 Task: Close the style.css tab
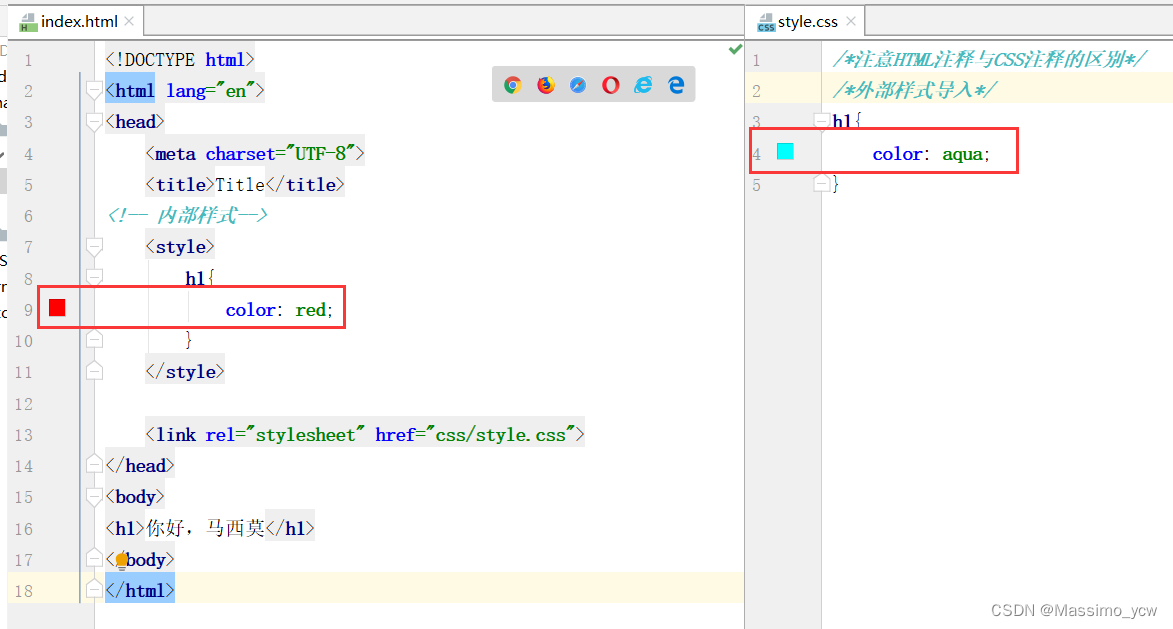click(x=851, y=21)
